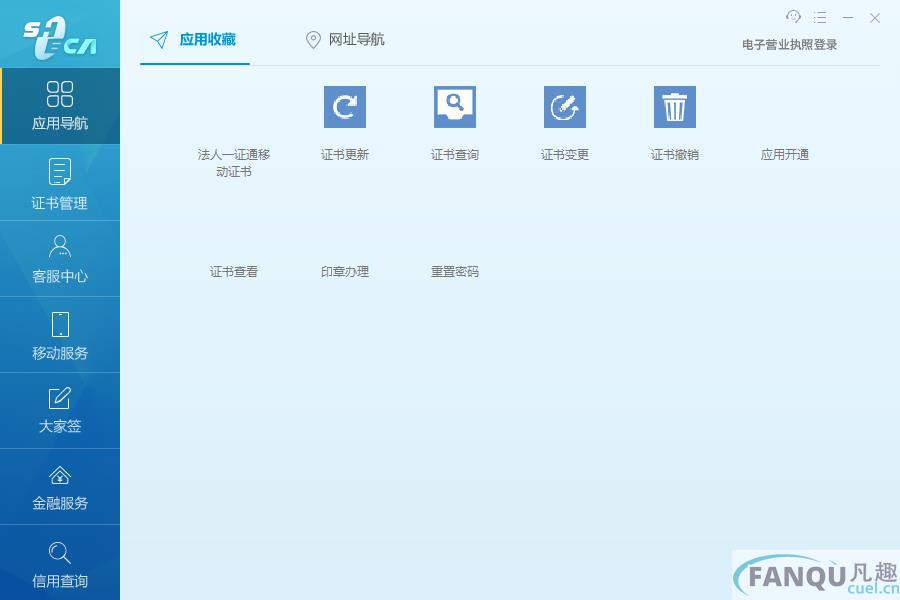Open the 证书查看 entry

click(x=234, y=272)
